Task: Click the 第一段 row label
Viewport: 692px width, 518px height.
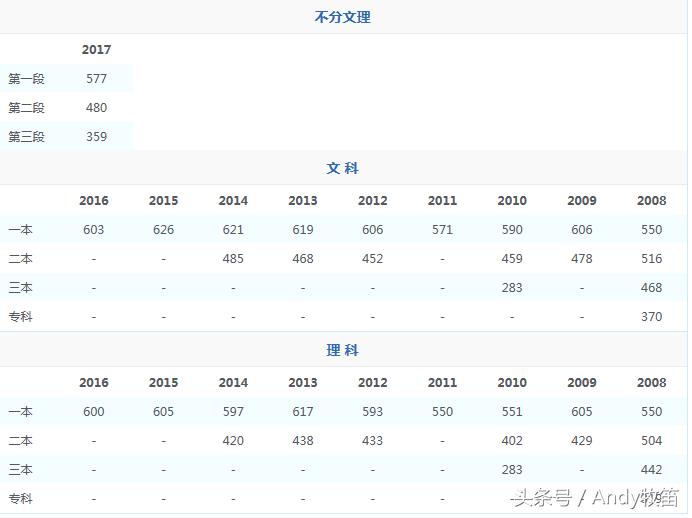Action: (x=26, y=79)
